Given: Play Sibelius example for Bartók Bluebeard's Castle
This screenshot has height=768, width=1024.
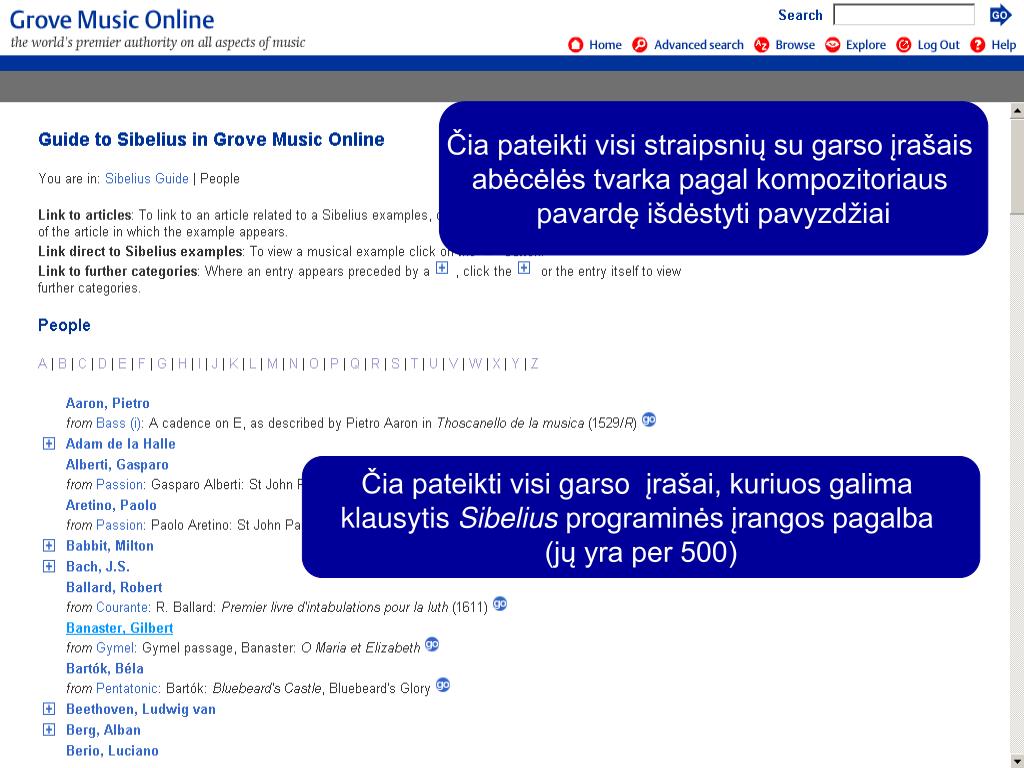Looking at the screenshot, I should click(443, 685).
